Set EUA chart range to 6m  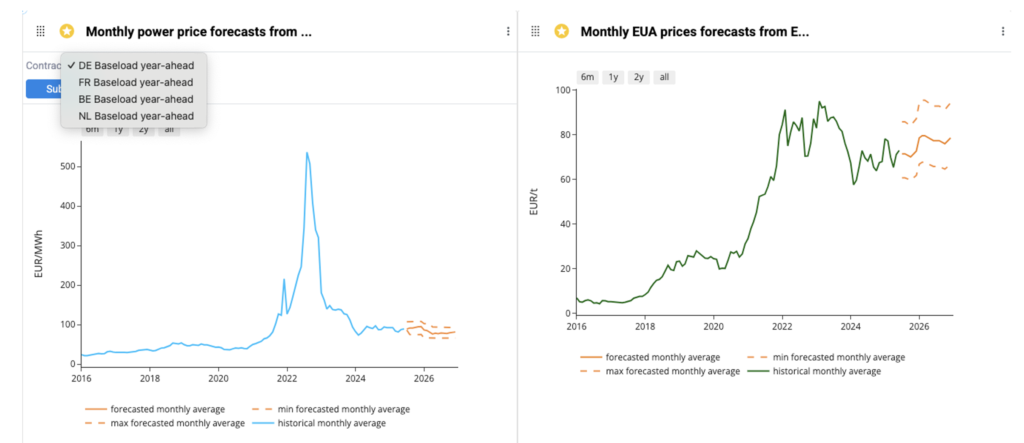click(587, 77)
